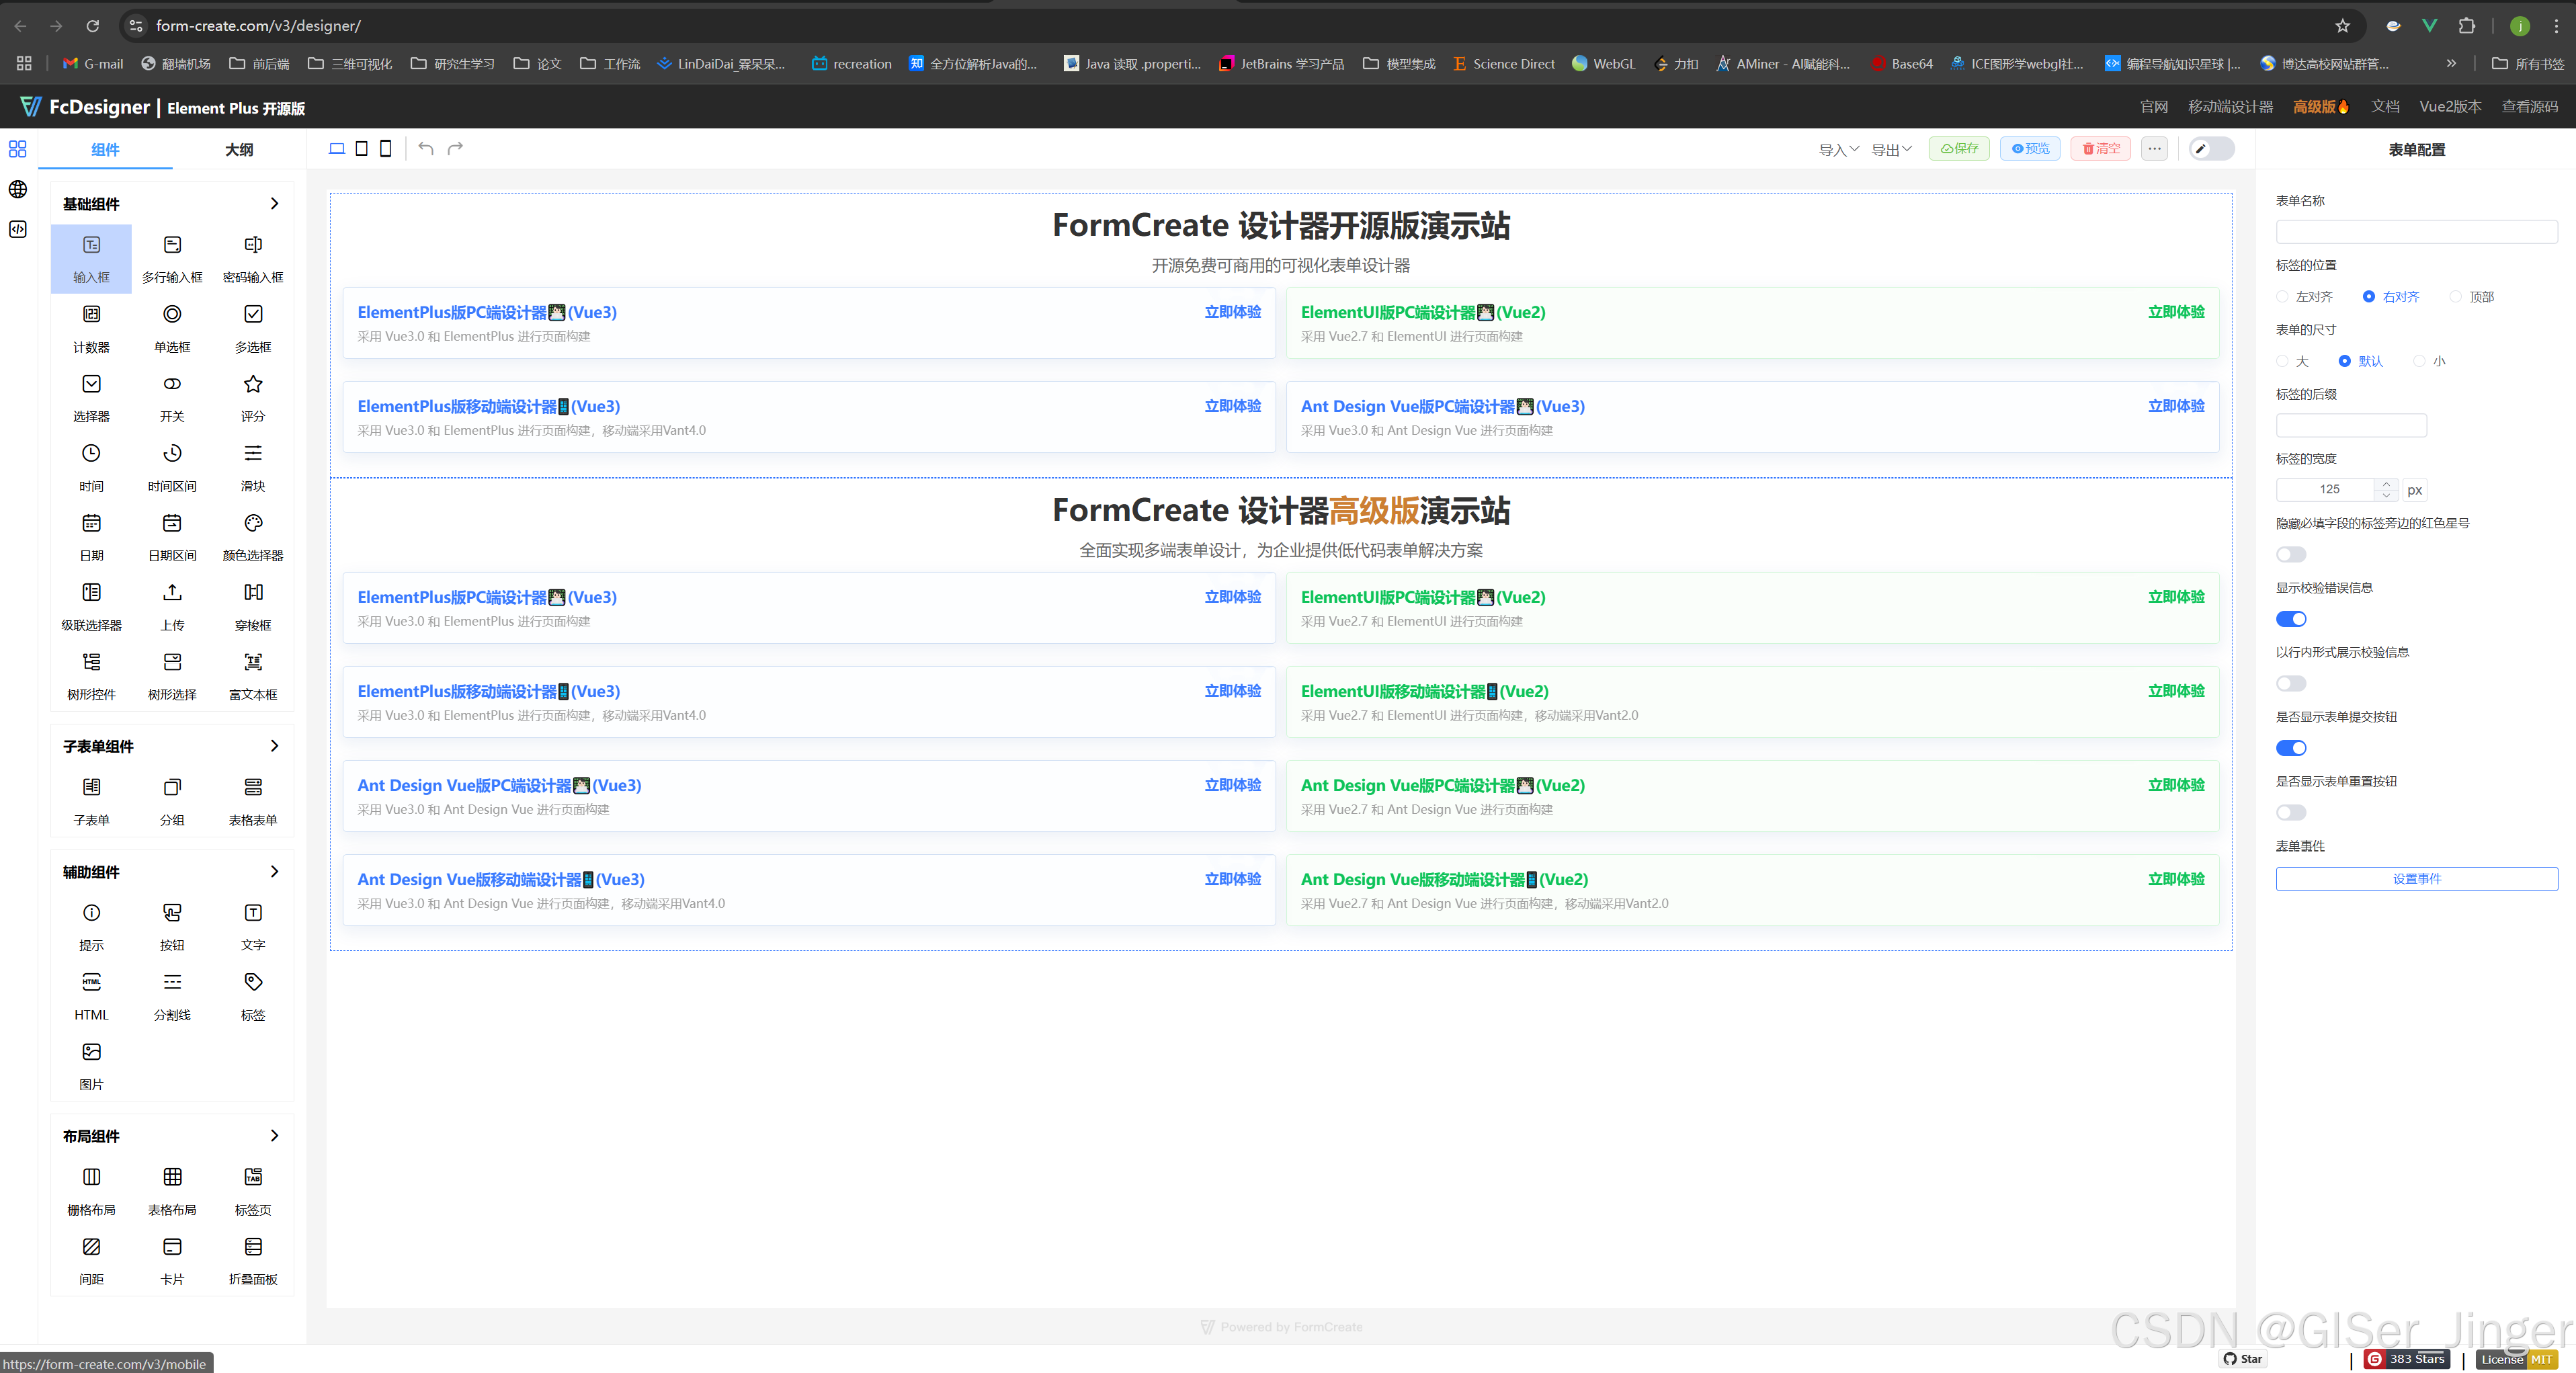The image size is (2576, 1373).
Task: Click the 设置事件 button
Action: point(2416,879)
